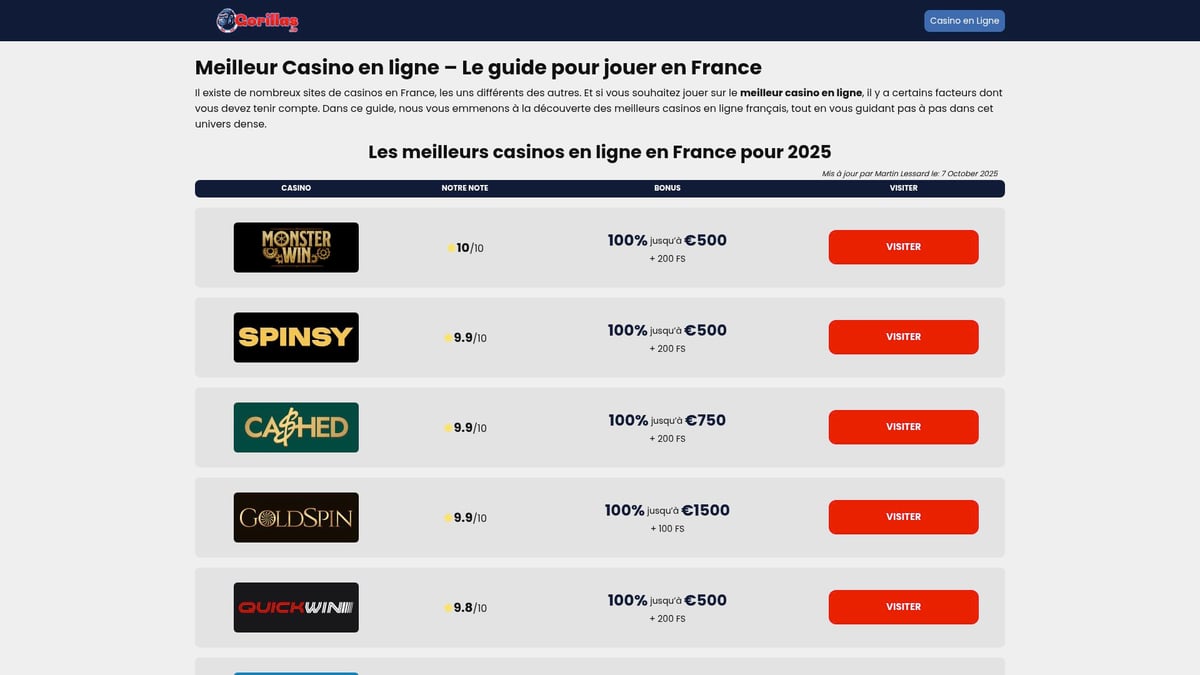Click VISITER for Cashed
The height and width of the screenshot is (675, 1200).
click(903, 427)
